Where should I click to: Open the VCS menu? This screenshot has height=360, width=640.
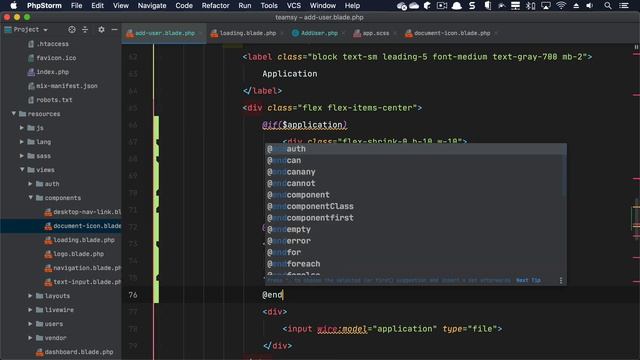tap(293, 6)
